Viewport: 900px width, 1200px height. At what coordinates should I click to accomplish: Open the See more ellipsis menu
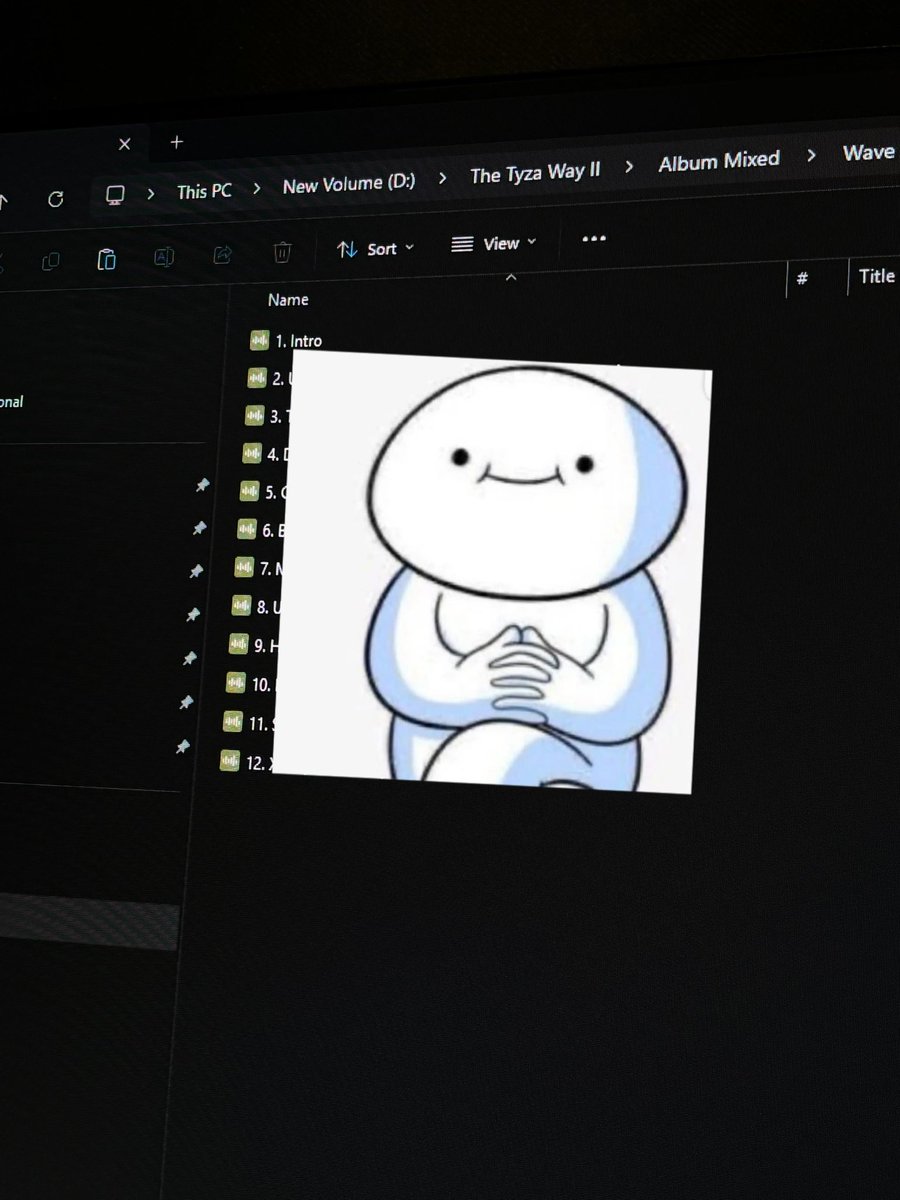[594, 239]
